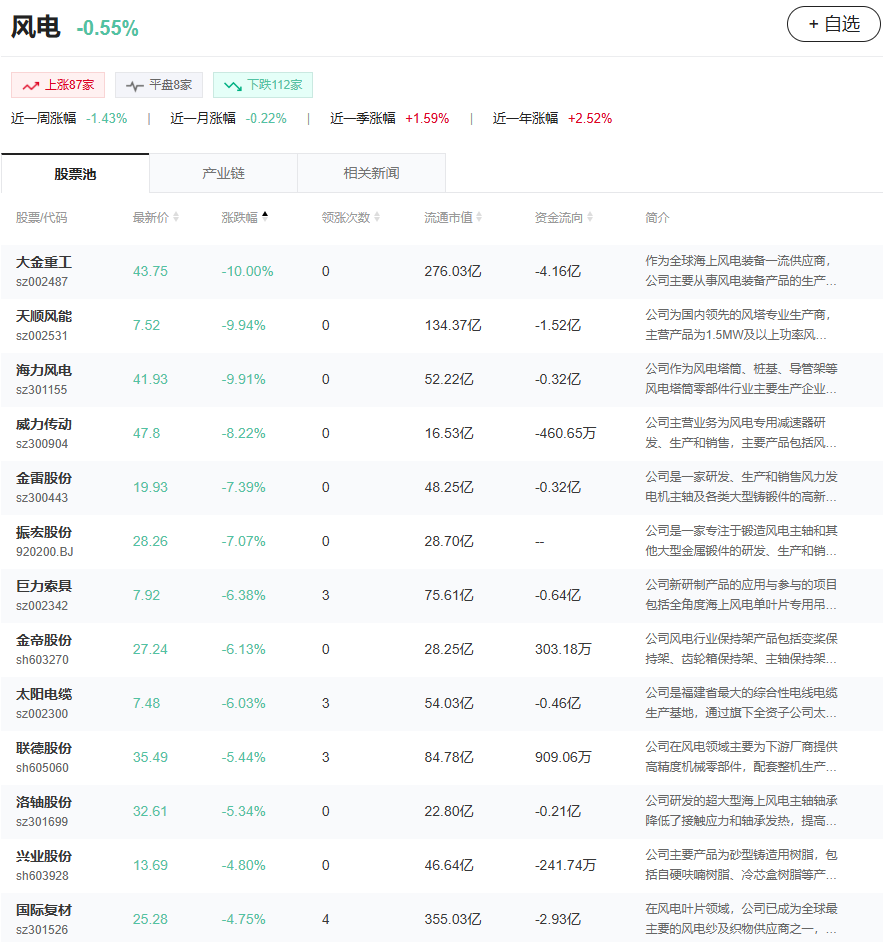Open stock 振宏股份
Viewport: 883px width, 942px height.
point(44,533)
